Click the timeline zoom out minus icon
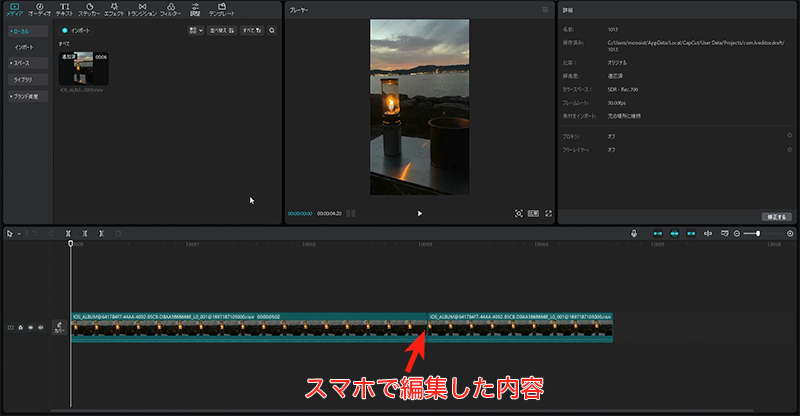 pyautogui.click(x=737, y=233)
